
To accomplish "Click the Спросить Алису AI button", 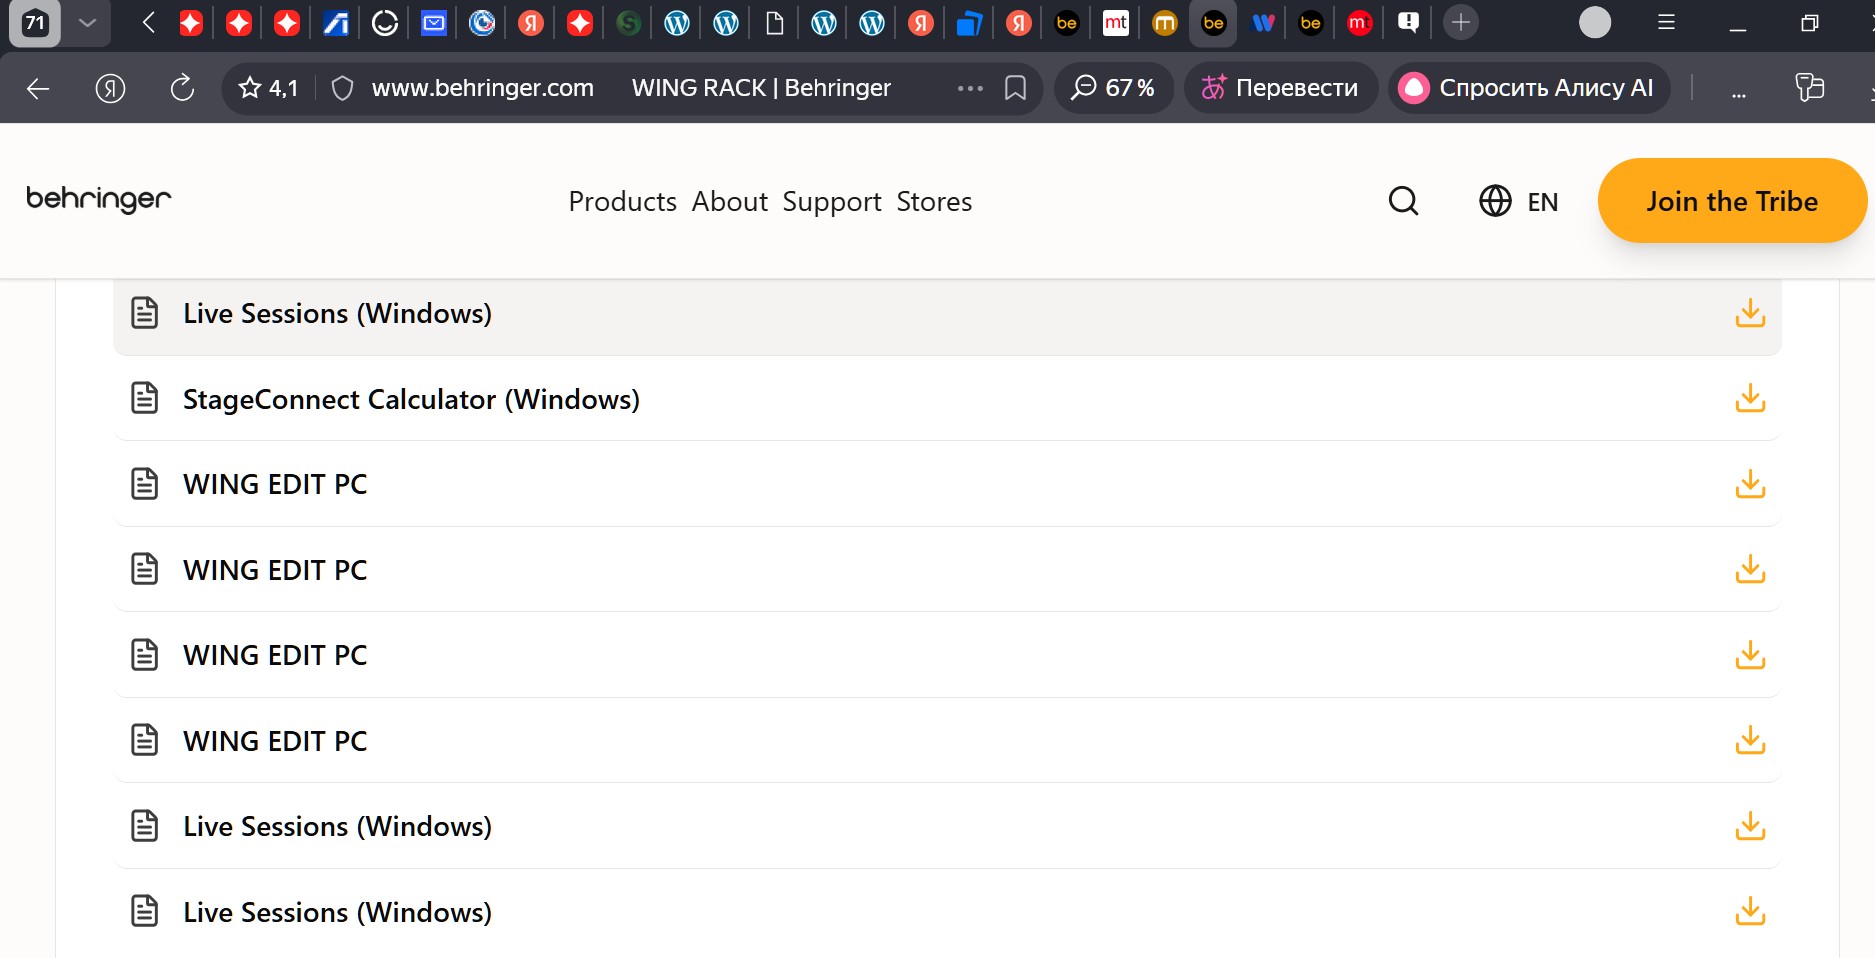I will (1528, 88).
